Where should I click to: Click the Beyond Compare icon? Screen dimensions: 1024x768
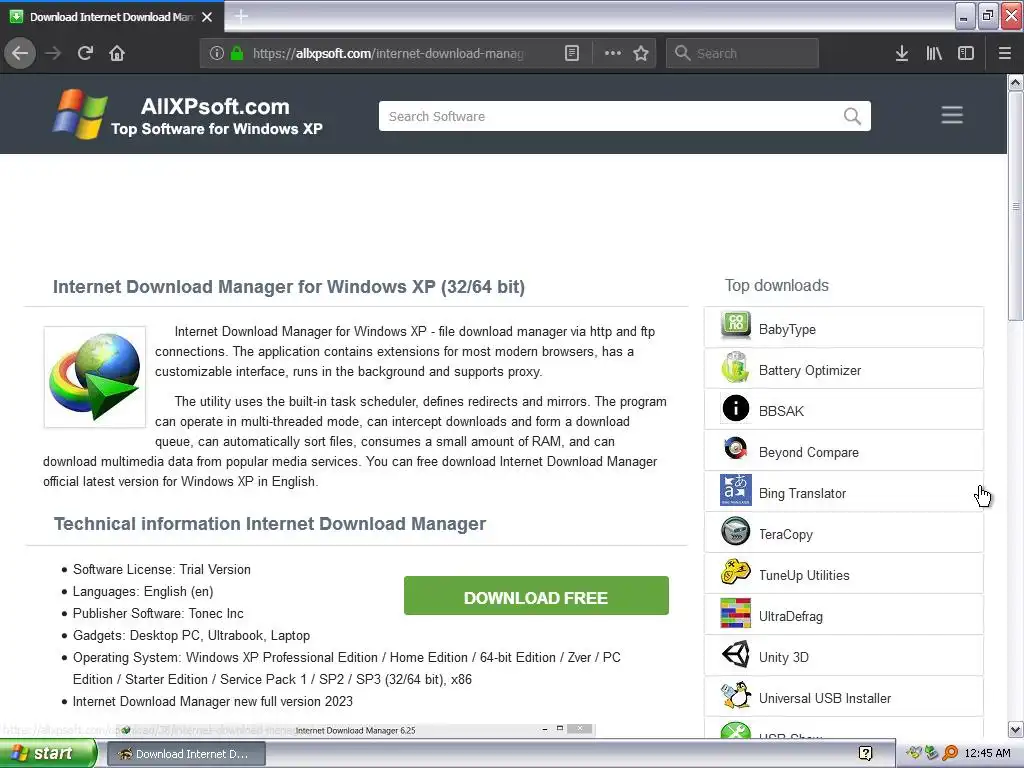click(x=735, y=449)
